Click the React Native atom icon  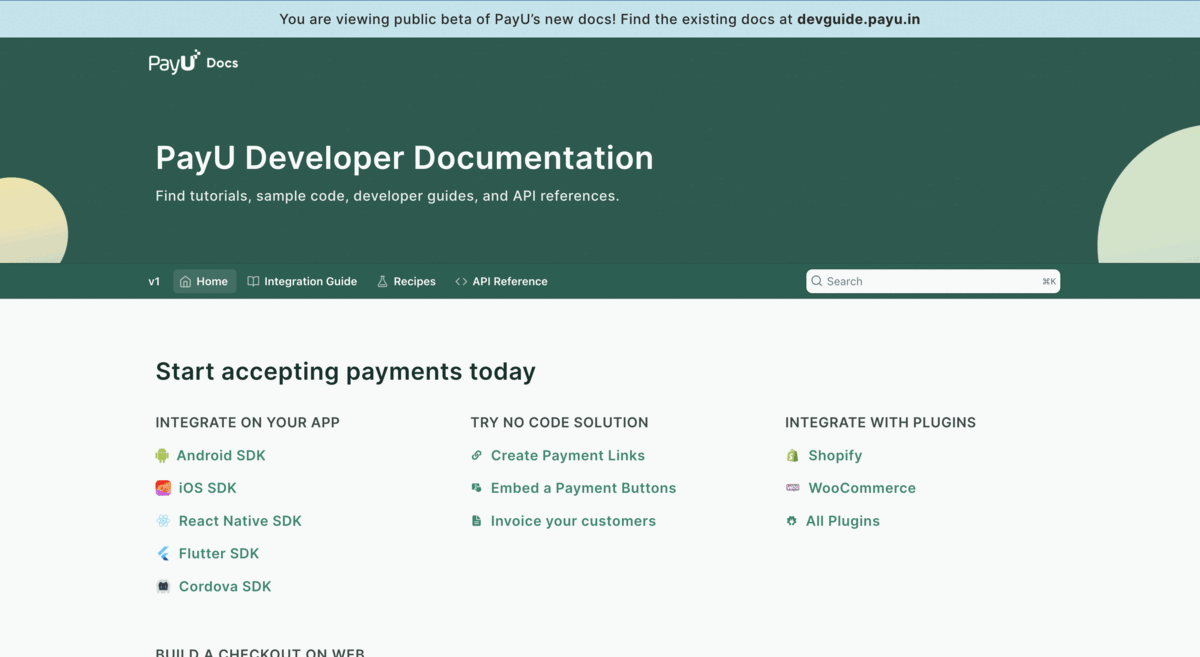[163, 521]
